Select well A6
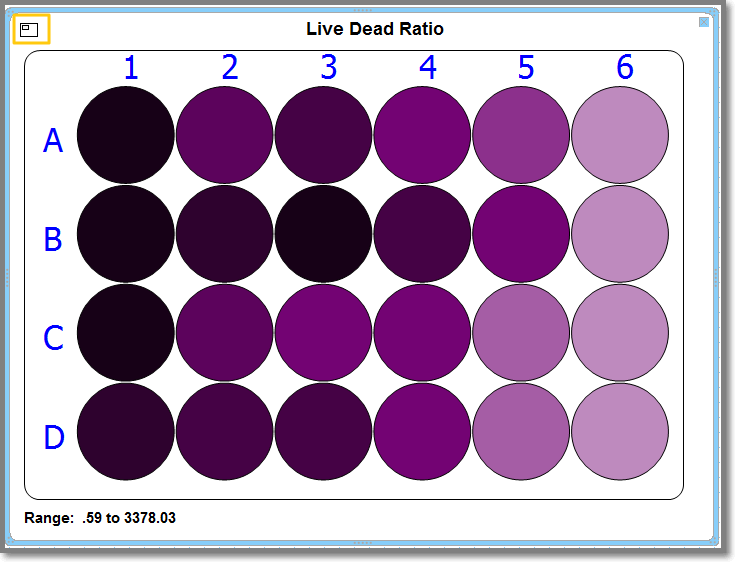The image size is (735, 562). (620, 135)
